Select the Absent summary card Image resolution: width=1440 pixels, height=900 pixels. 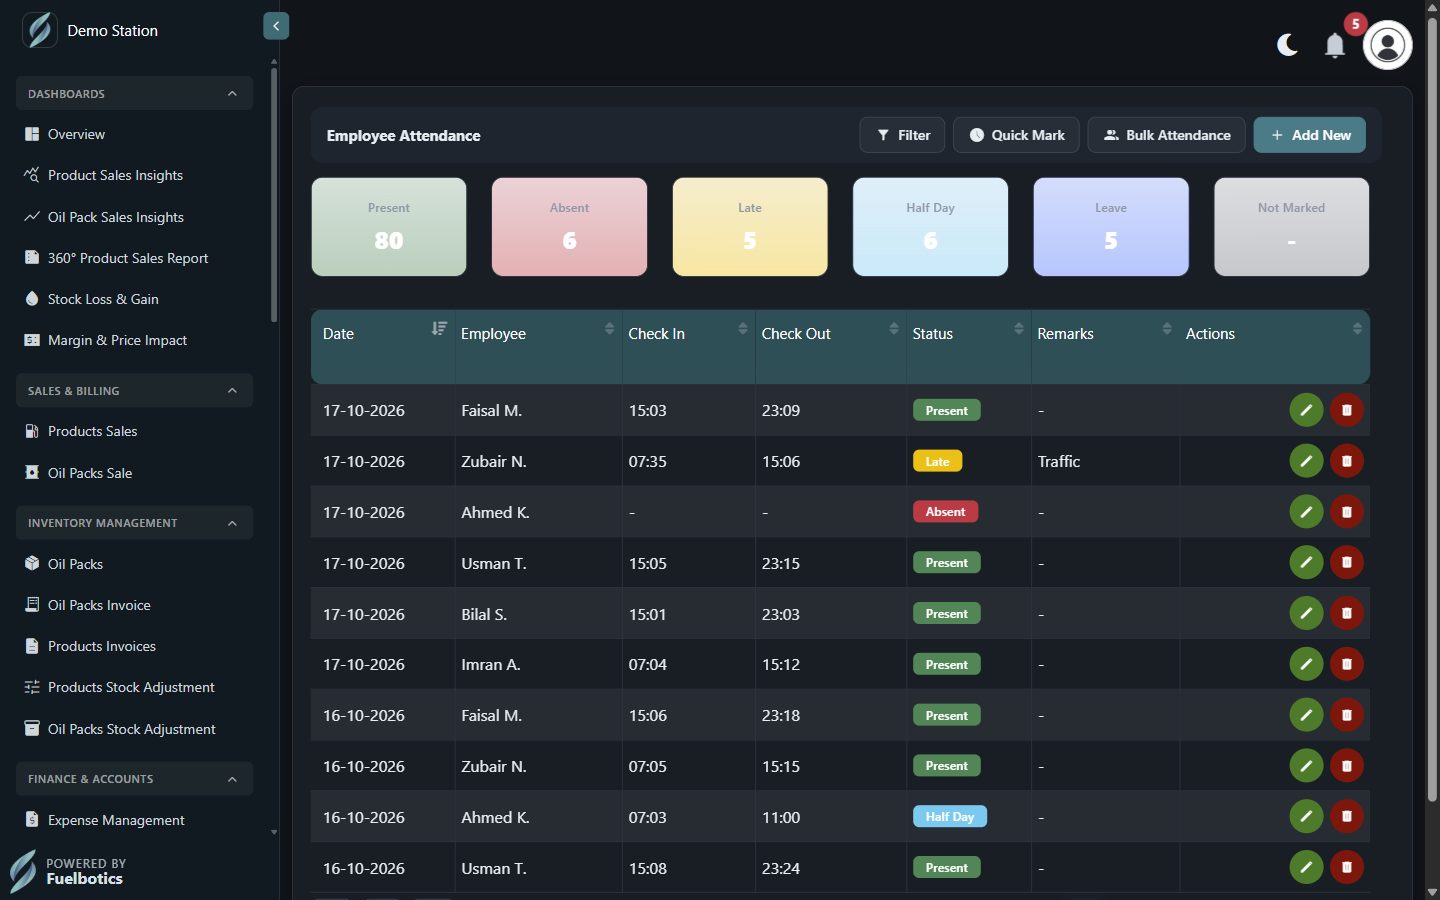point(569,227)
